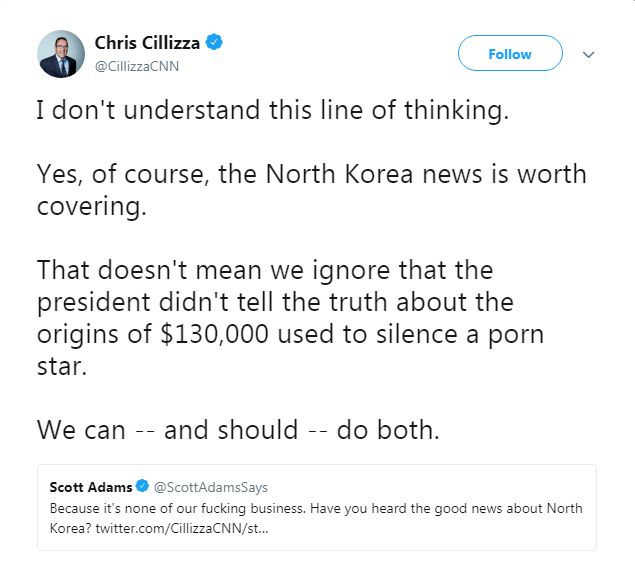Screen dimensions: 635x566
Task: Click the verified badge next to Scott Adams
Action: click(x=142, y=487)
